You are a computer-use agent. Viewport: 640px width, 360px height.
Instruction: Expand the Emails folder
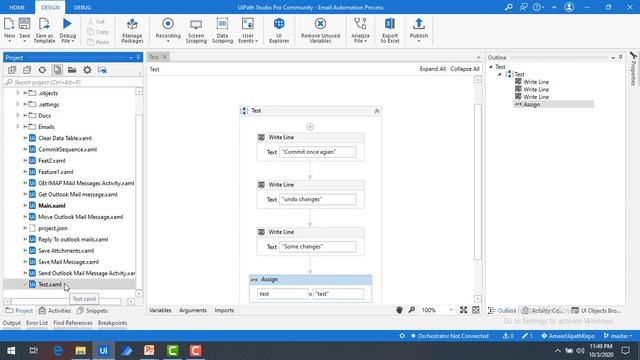click(18, 127)
